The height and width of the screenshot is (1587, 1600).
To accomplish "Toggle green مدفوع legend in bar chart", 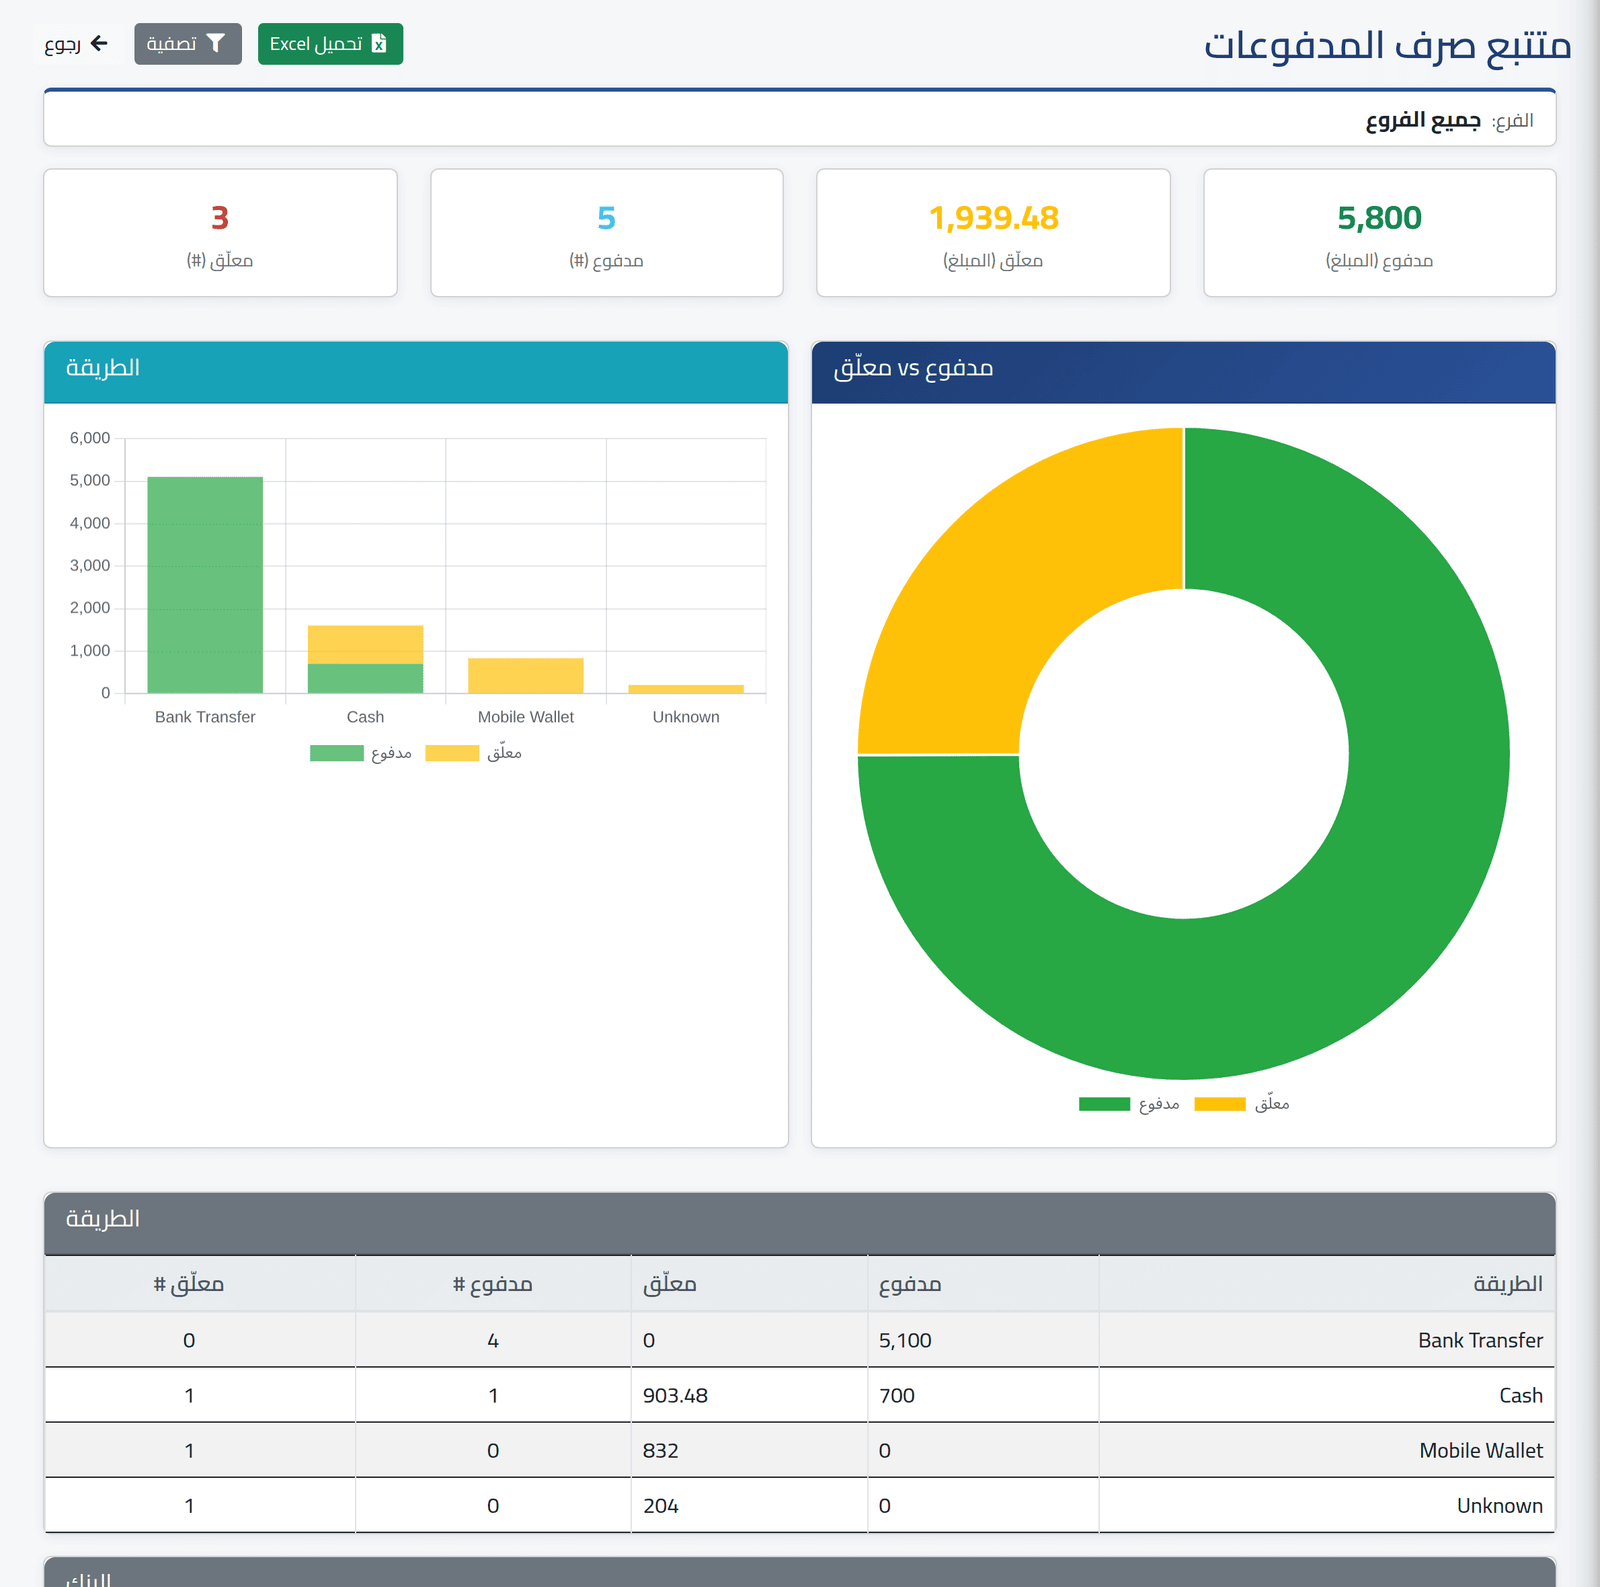I will pos(361,753).
